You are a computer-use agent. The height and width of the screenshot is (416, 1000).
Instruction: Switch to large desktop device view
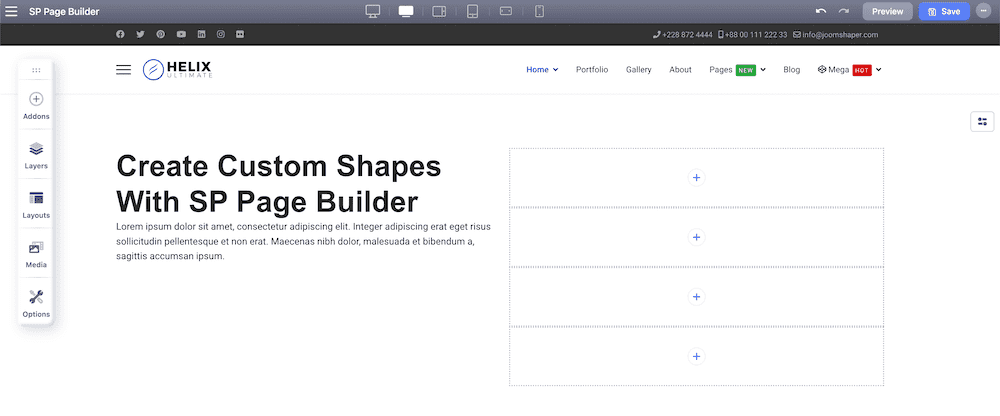[x=373, y=11]
